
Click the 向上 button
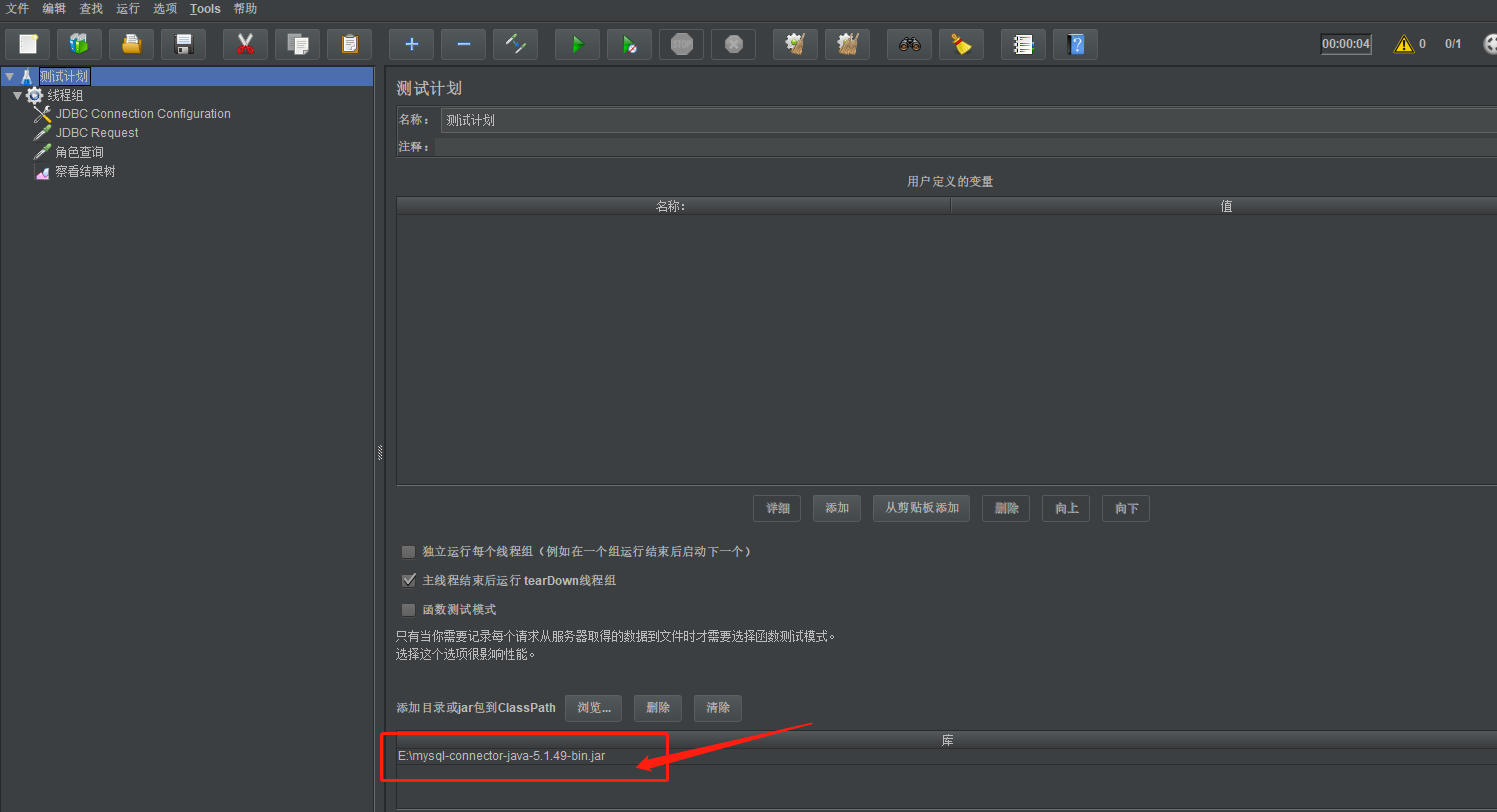pyautogui.click(x=1066, y=508)
